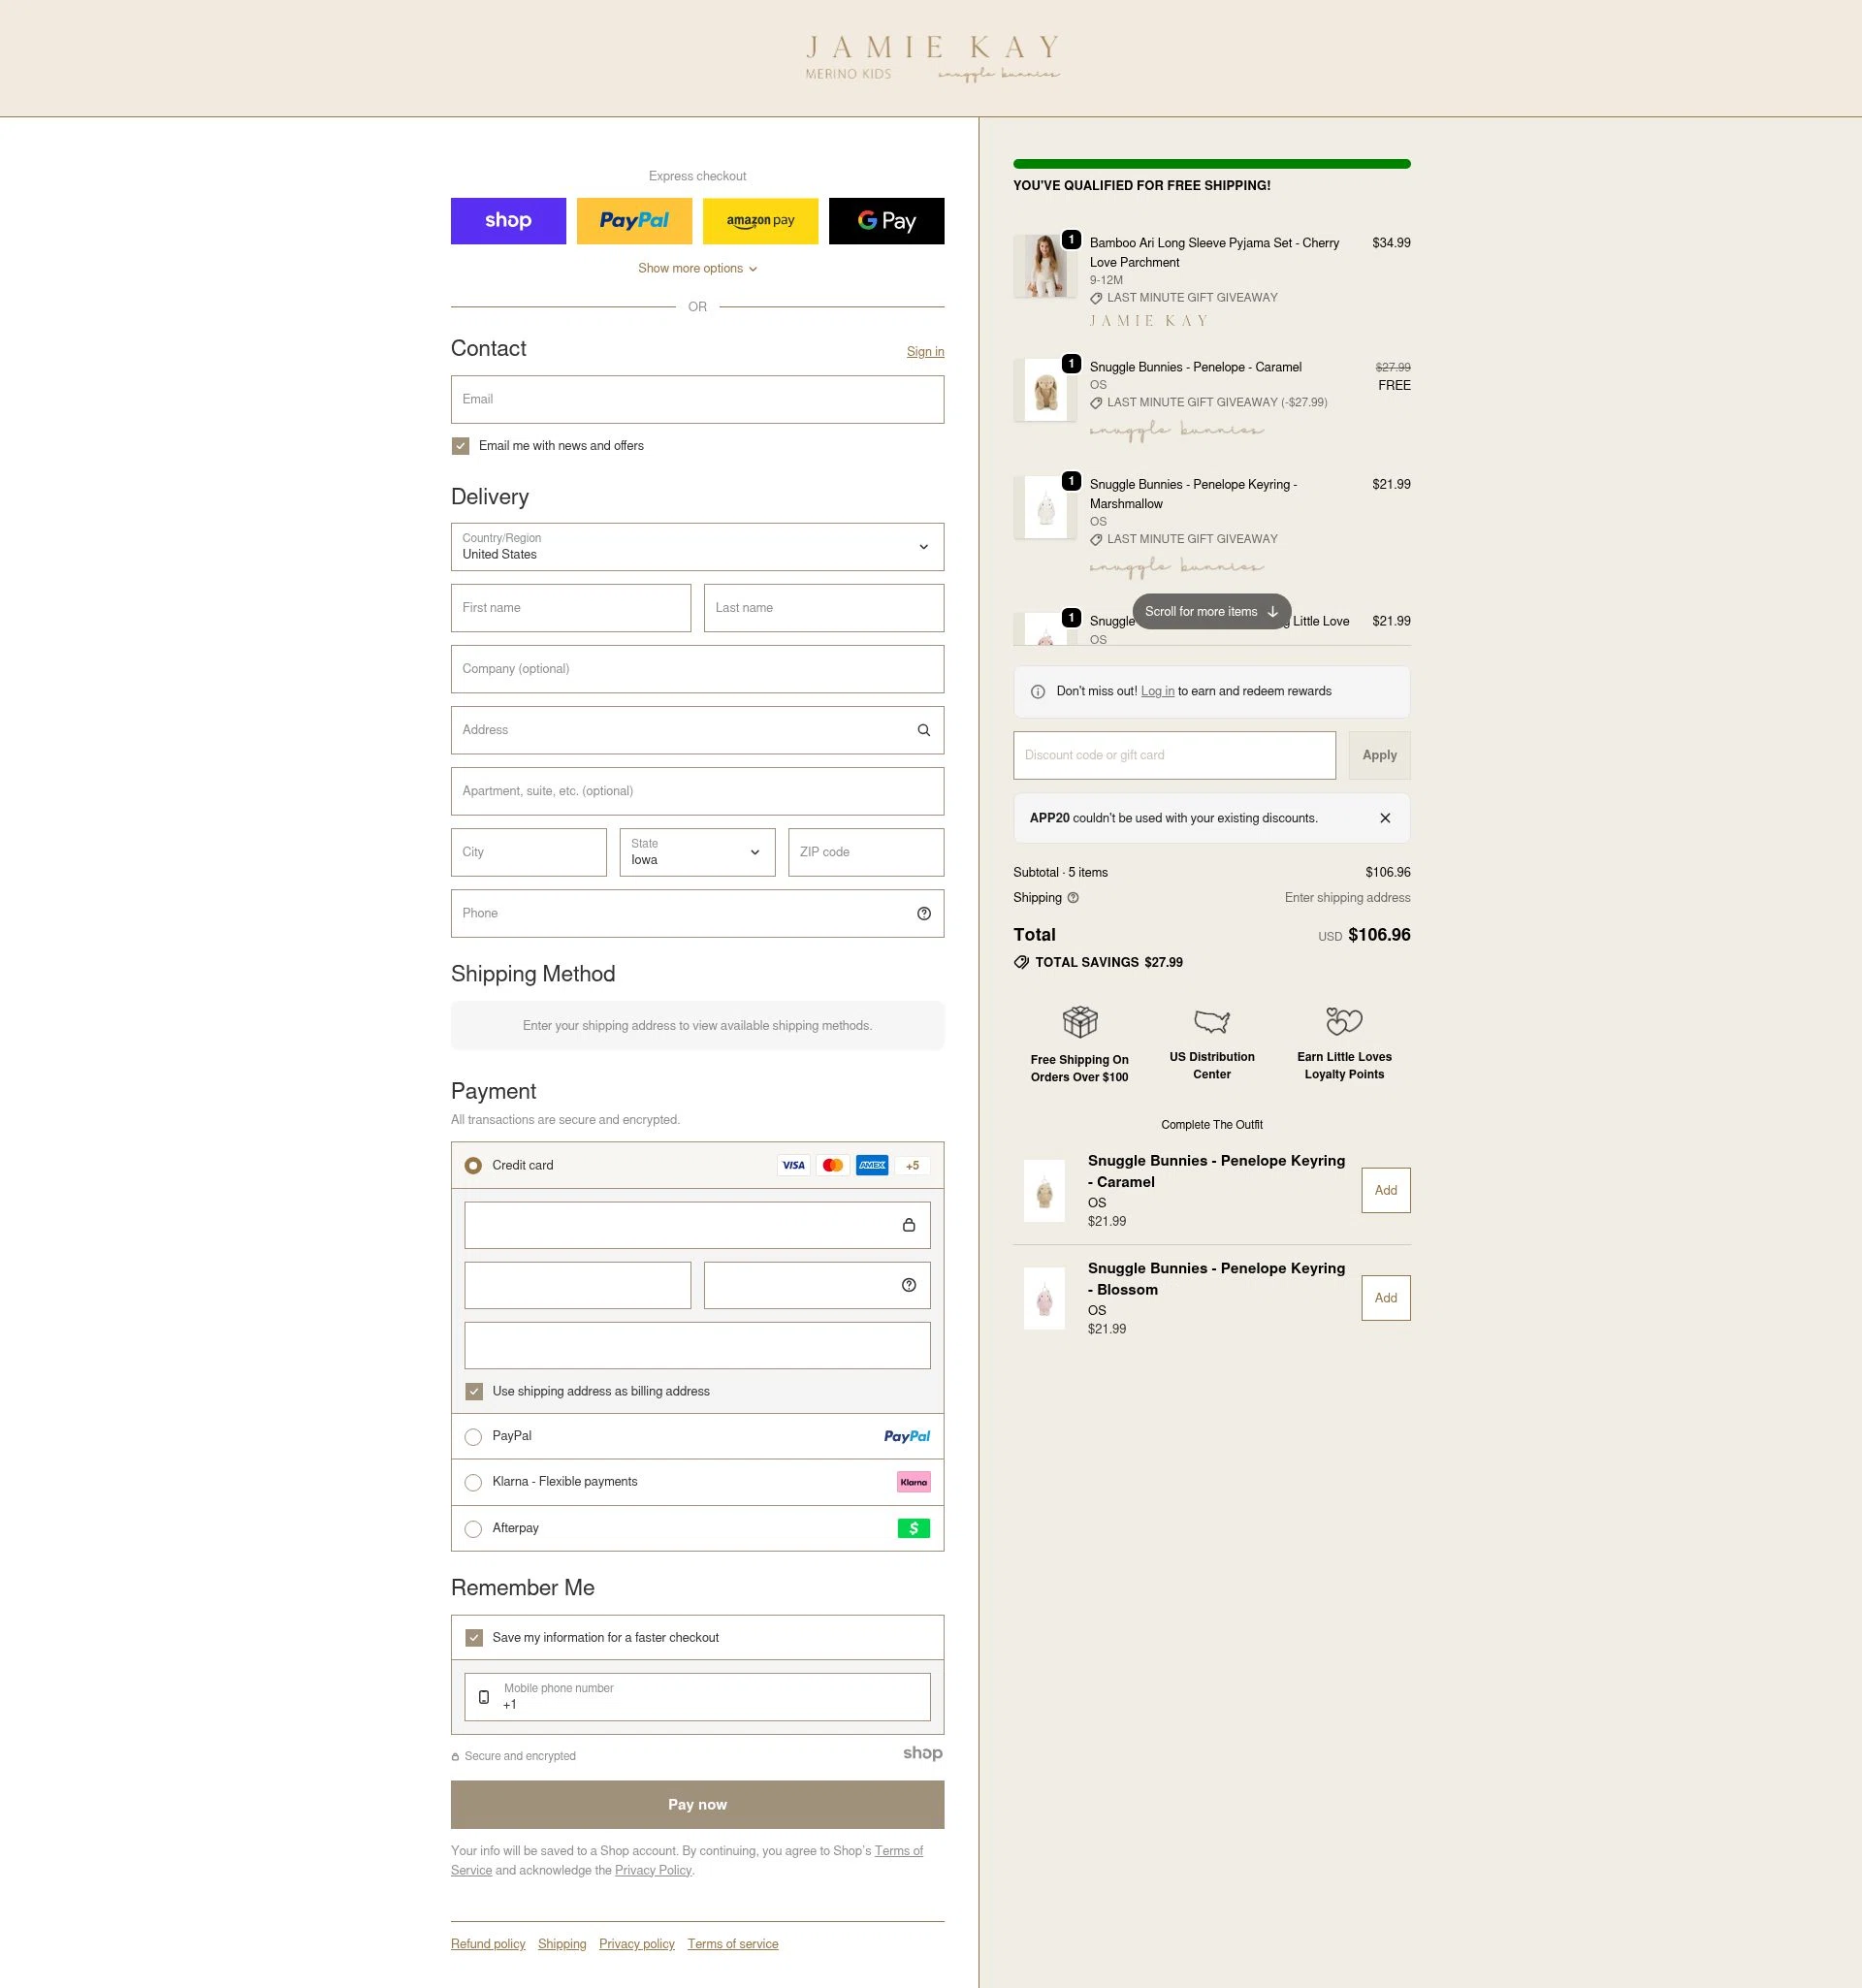This screenshot has height=1988, width=1862.
Task: Click the free shipping progress bar
Action: click(x=1211, y=162)
